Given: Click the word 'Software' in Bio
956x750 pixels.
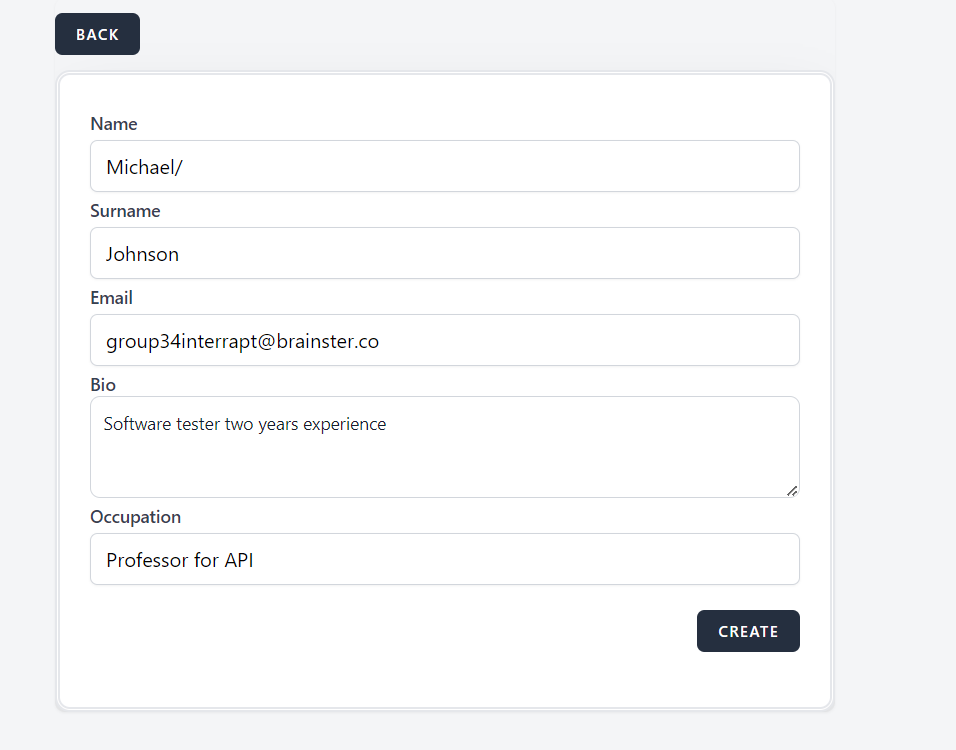Looking at the screenshot, I should click(x=137, y=424).
